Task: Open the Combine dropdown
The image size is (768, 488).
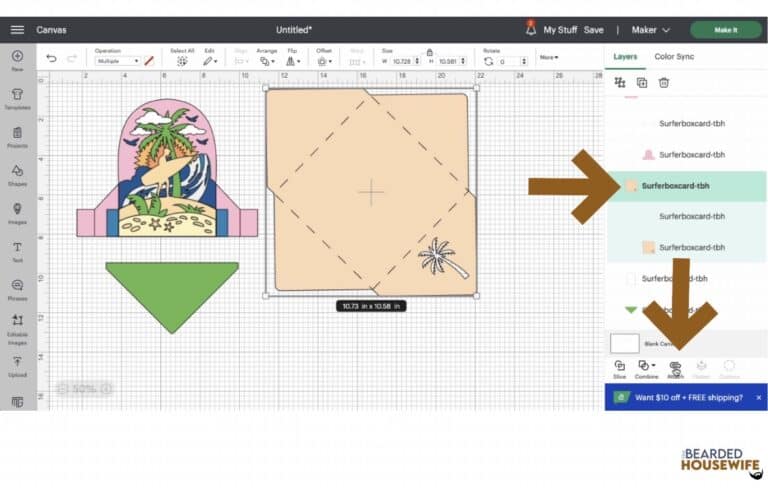Action: point(647,367)
